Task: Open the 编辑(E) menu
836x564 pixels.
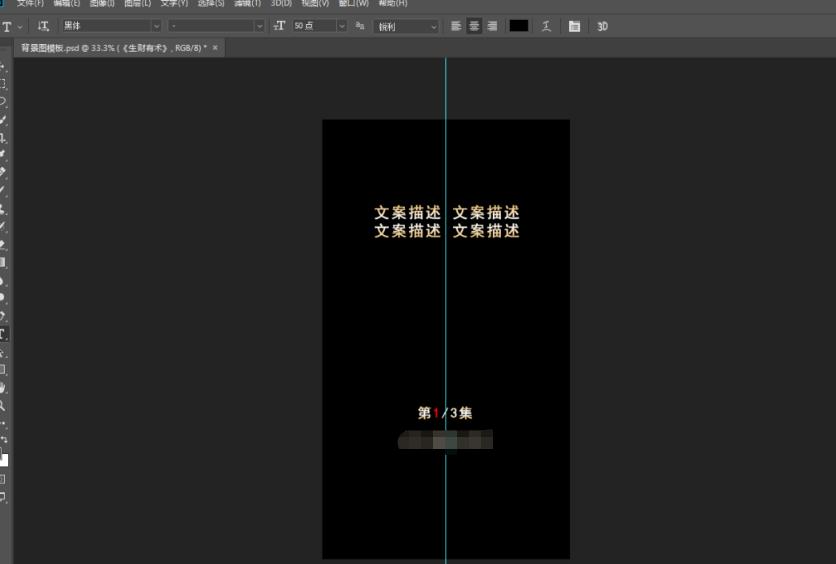Action: [67, 3]
